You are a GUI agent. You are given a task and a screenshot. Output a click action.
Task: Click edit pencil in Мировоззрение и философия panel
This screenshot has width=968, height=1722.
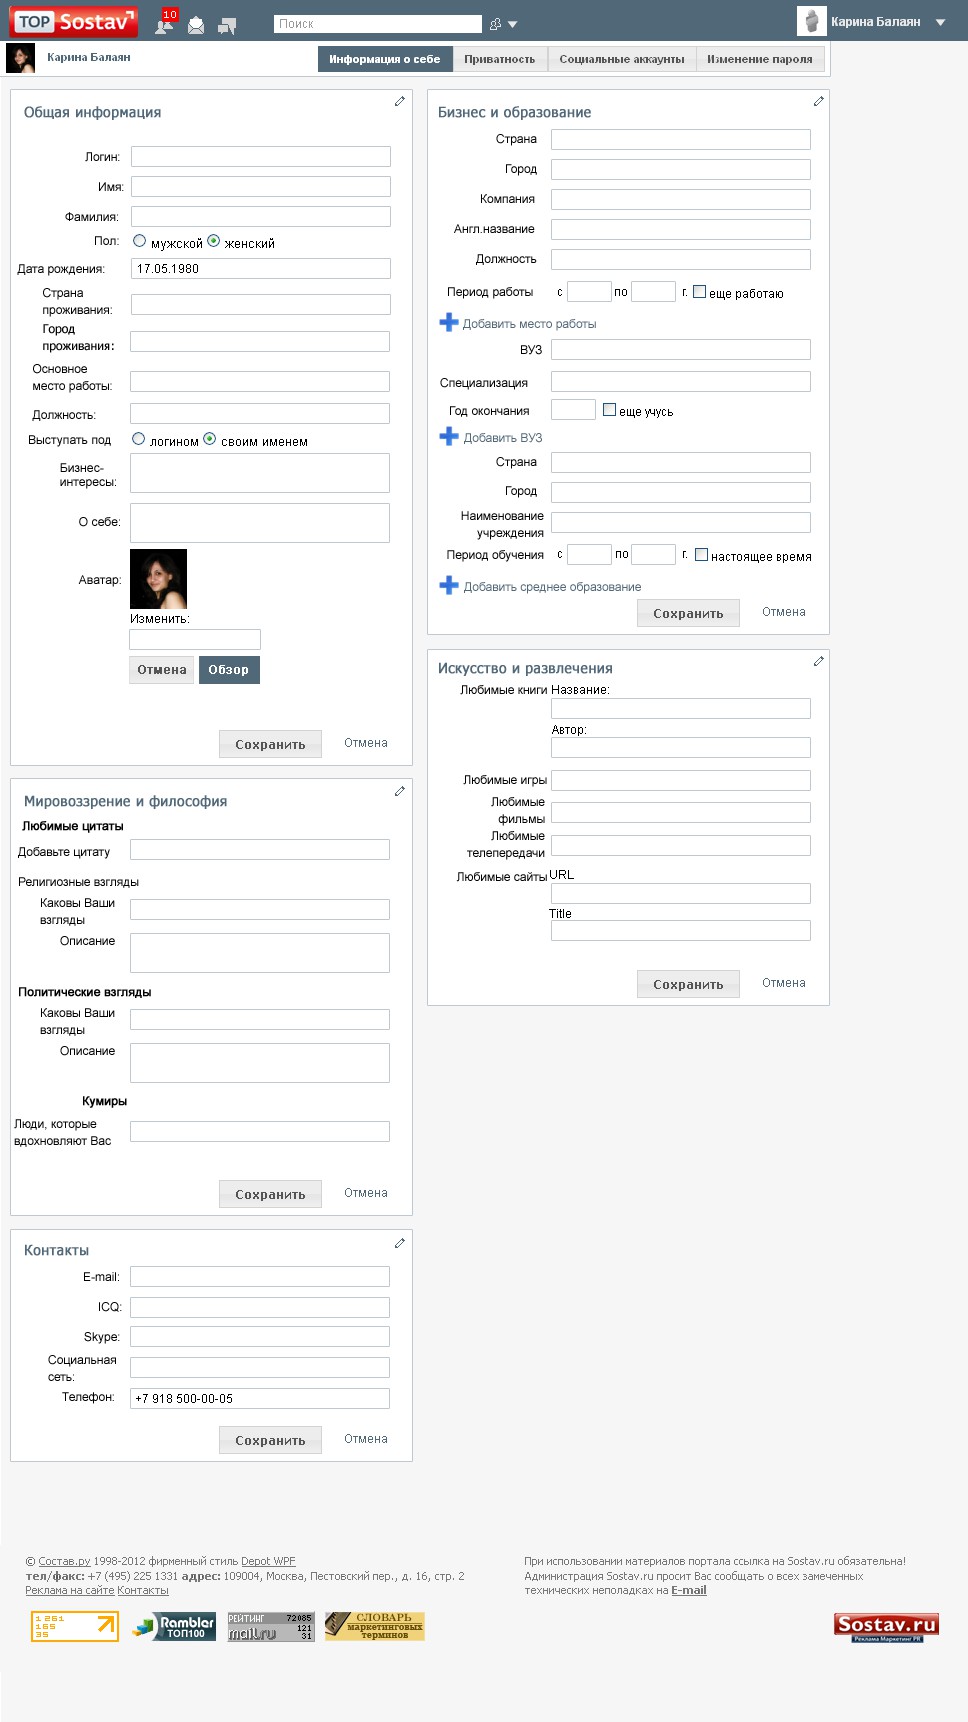point(400,791)
